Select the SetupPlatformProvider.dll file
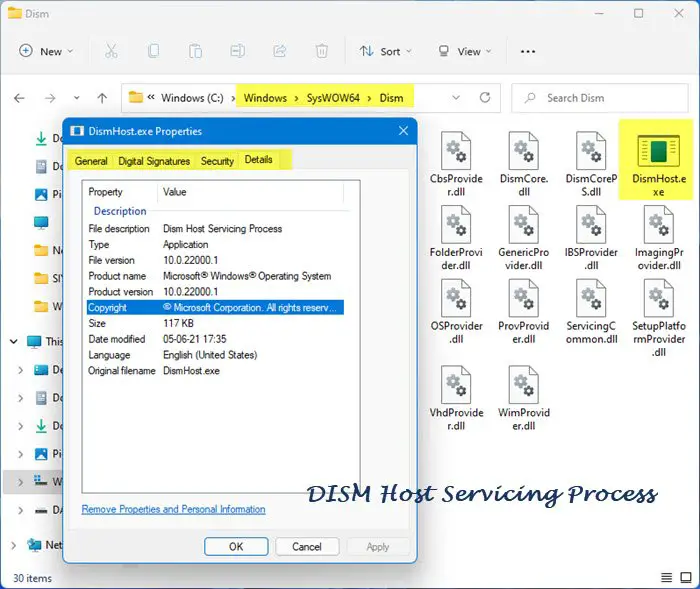 coord(659,318)
